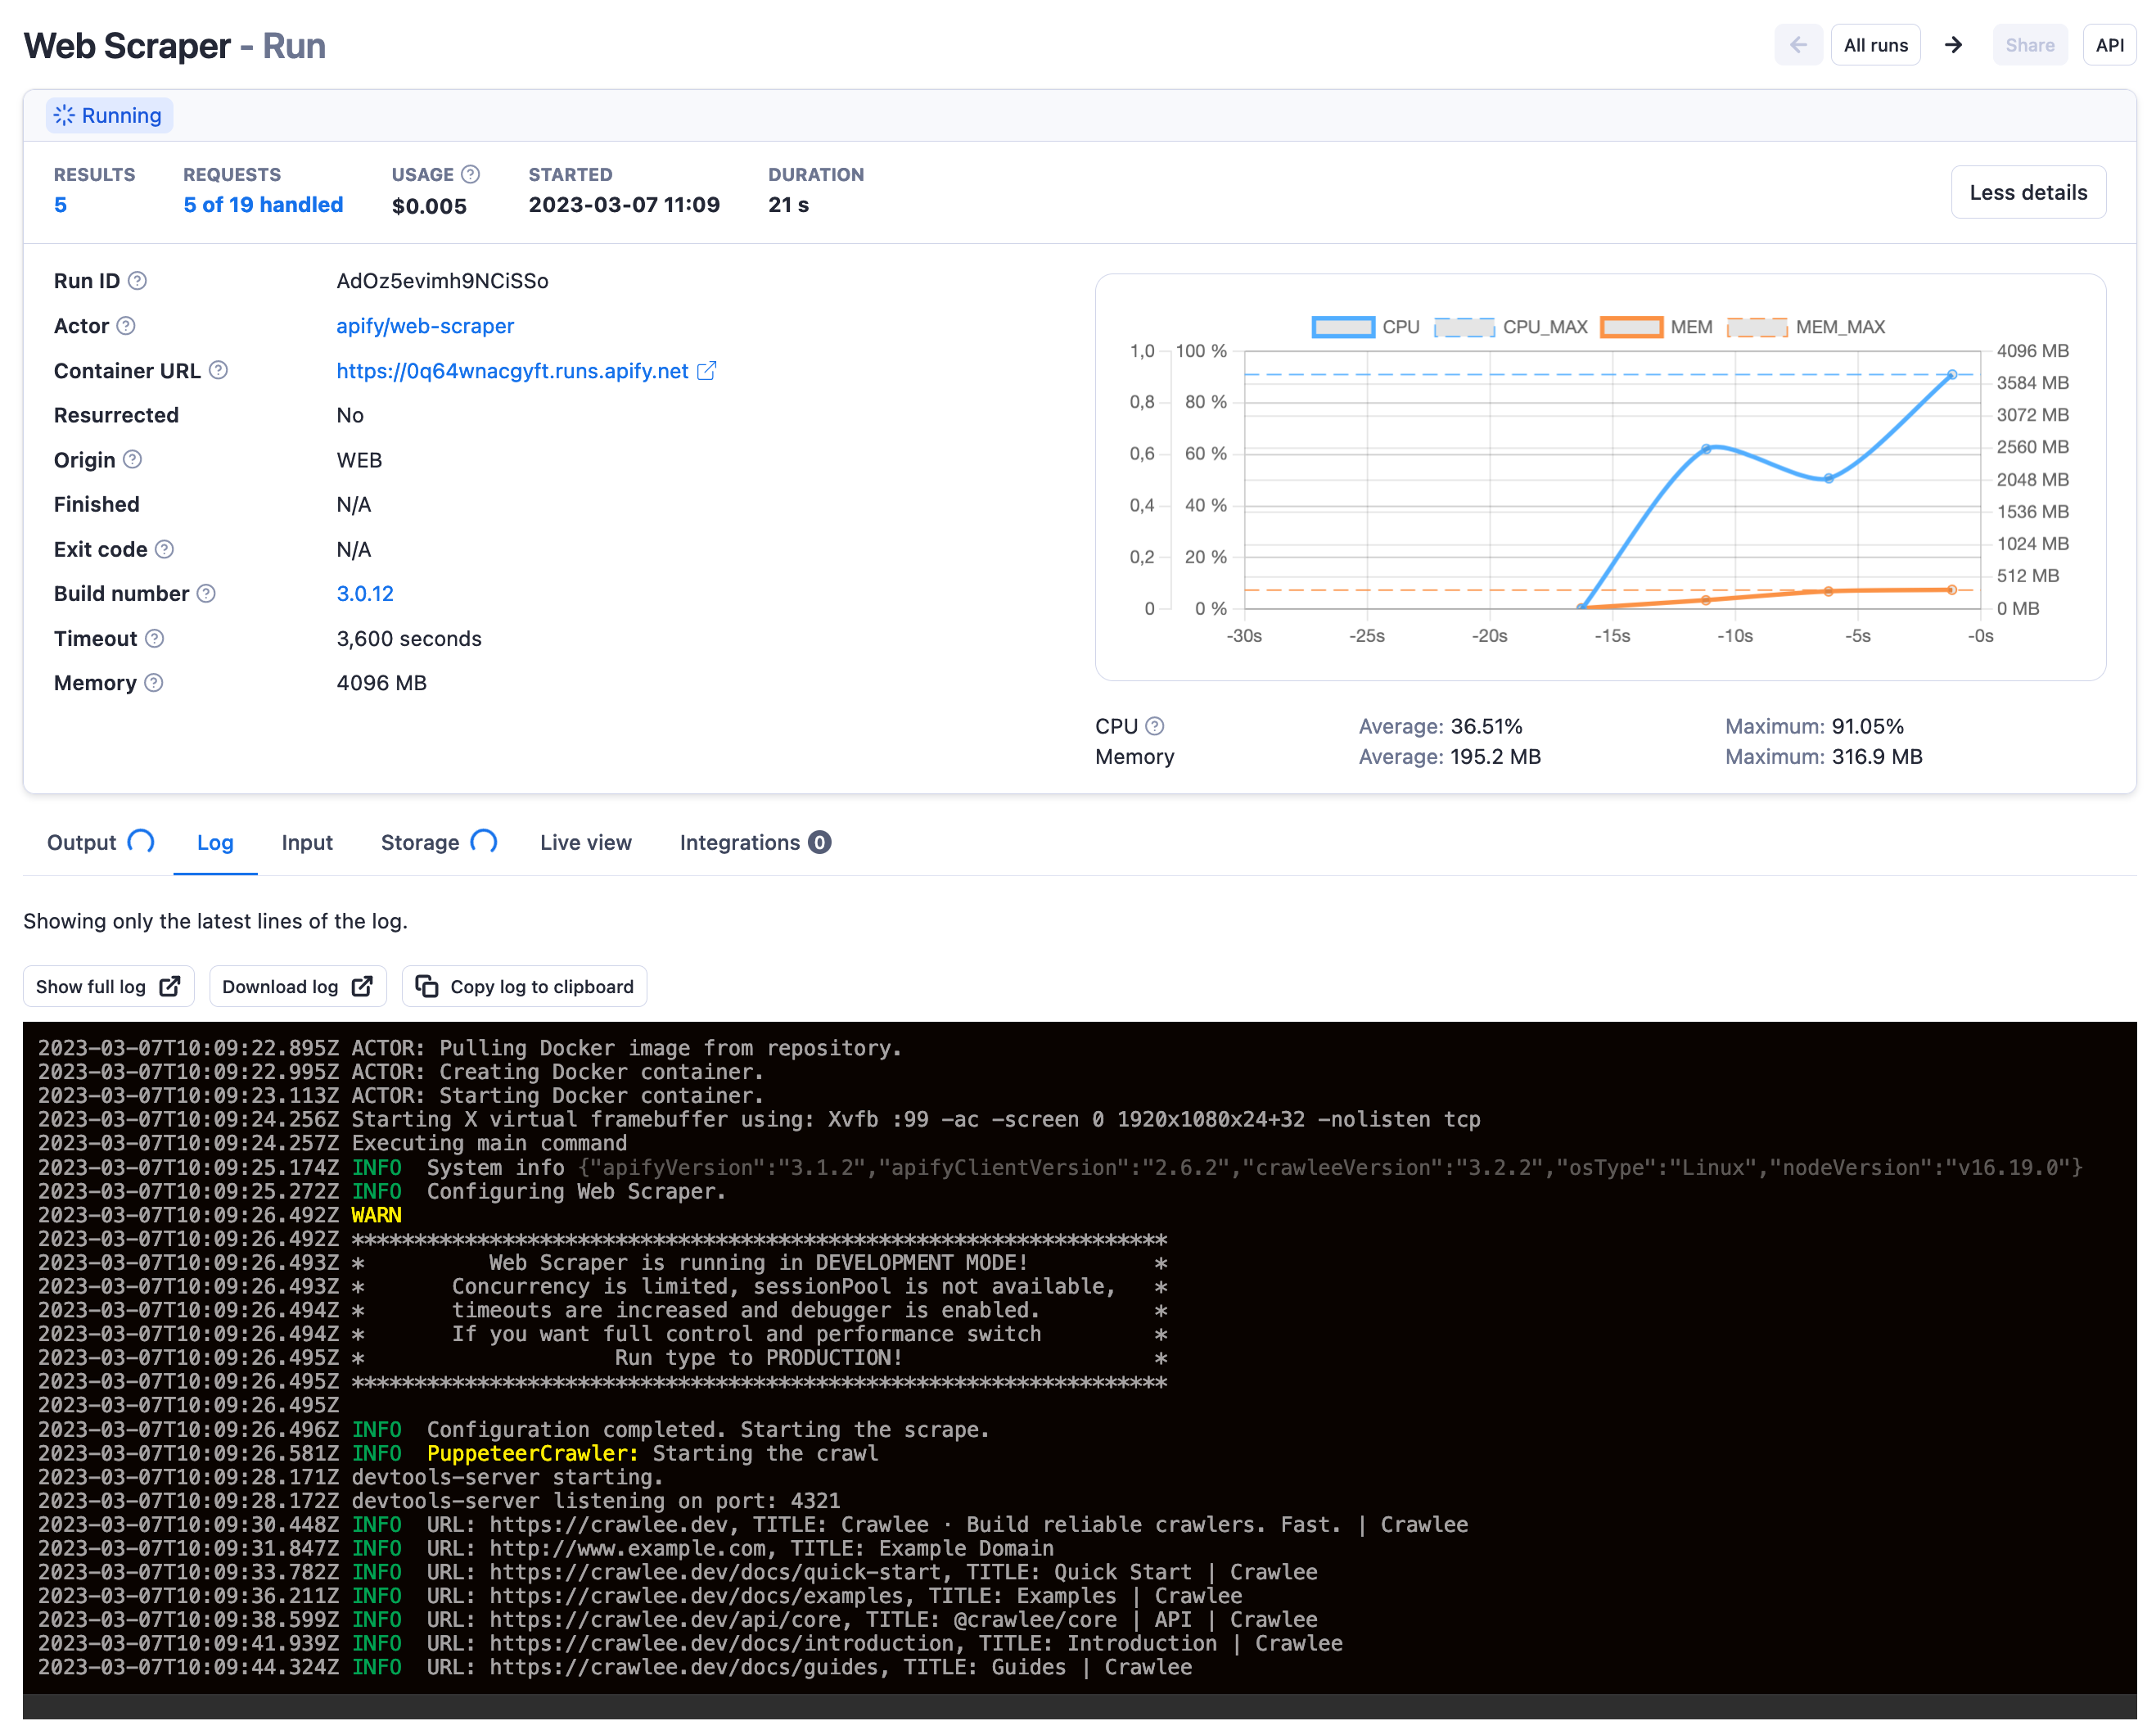The width and height of the screenshot is (2156, 1721).
Task: Toggle CPU series in chart legend
Action: 1343,327
